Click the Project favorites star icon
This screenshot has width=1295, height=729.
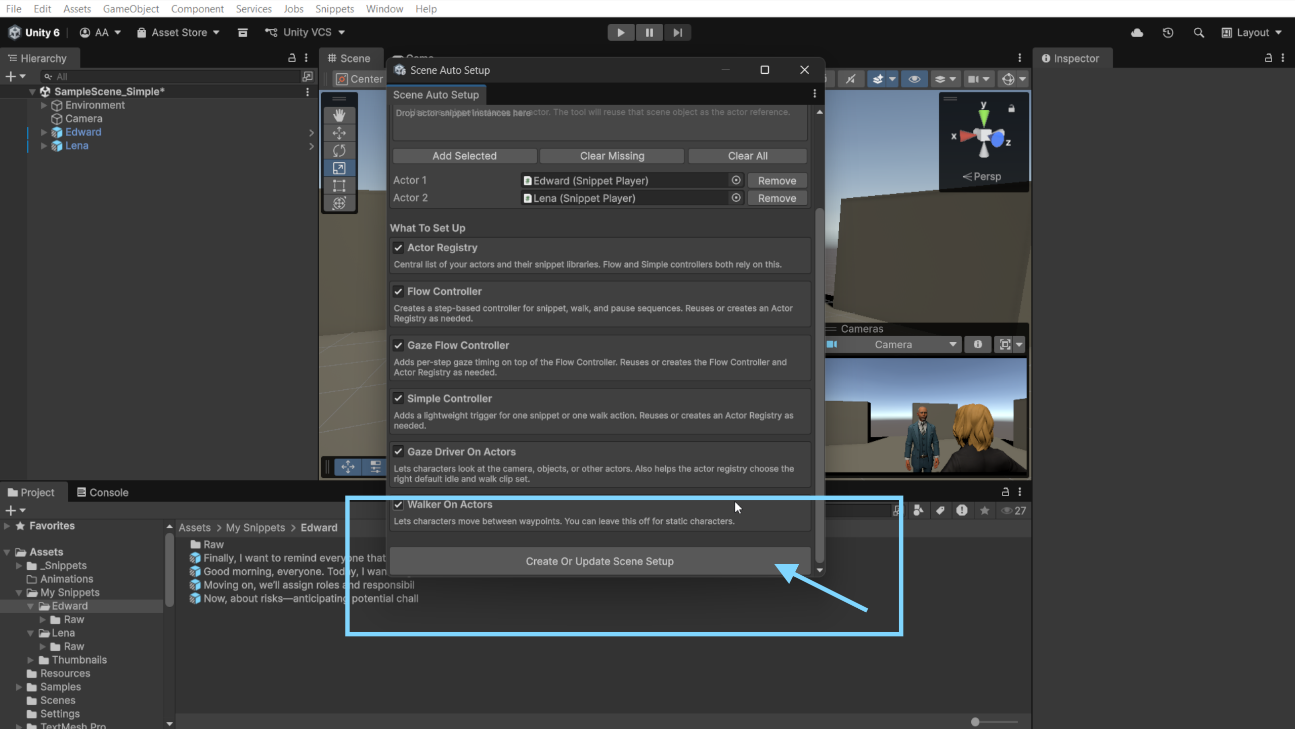click(985, 510)
